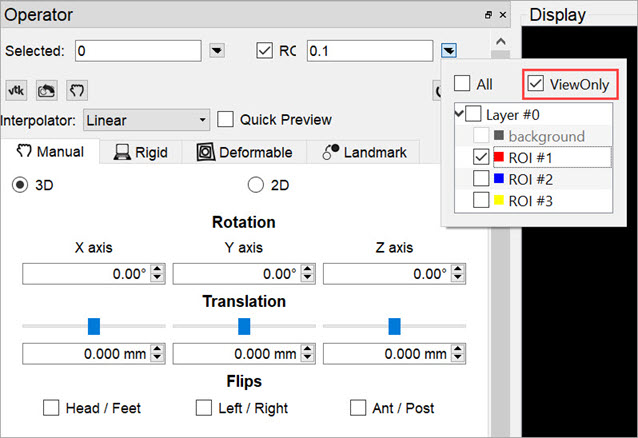
Task: Toggle the Quick Preview checkbox
Action: pyautogui.click(x=226, y=120)
